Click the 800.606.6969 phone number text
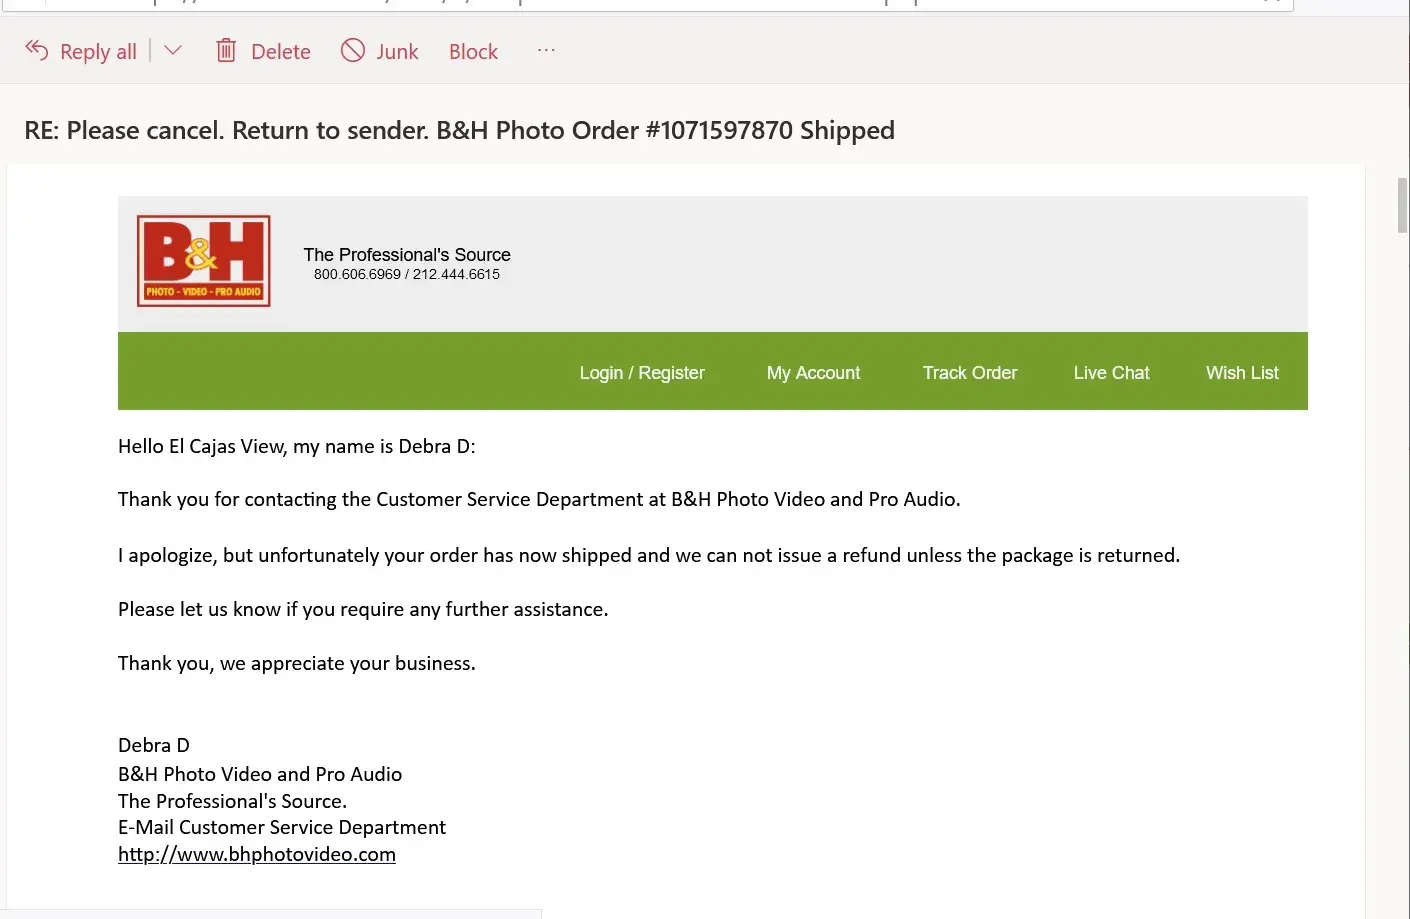Image resolution: width=1410 pixels, height=919 pixels. point(357,275)
